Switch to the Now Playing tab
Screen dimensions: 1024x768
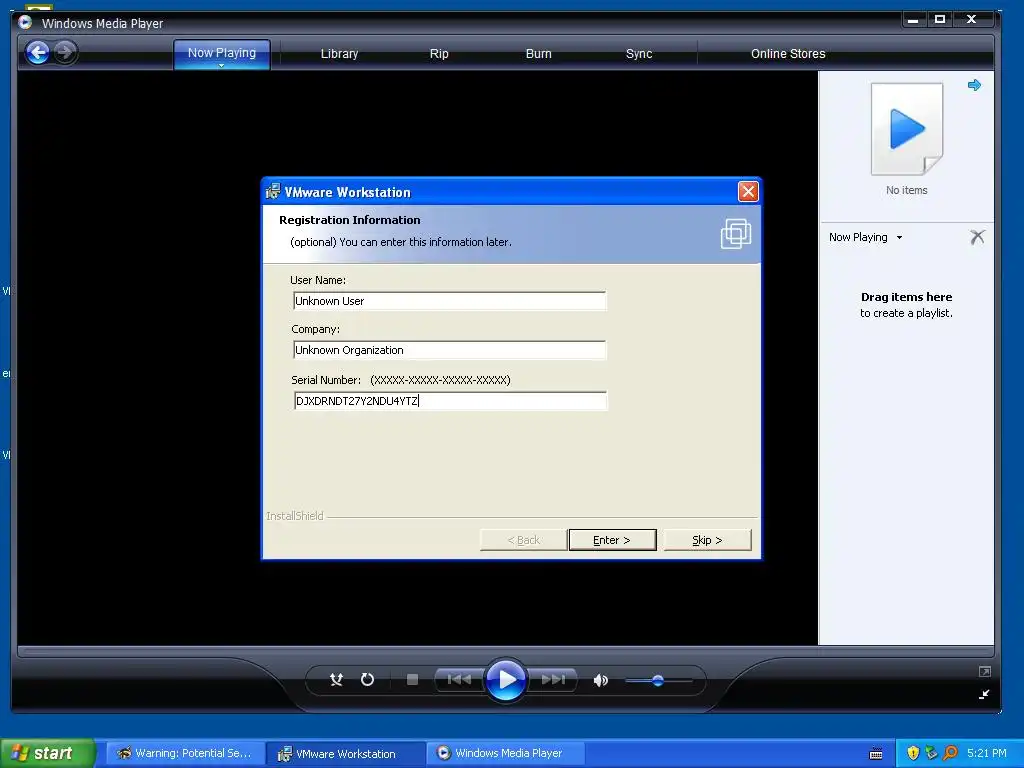(222, 53)
